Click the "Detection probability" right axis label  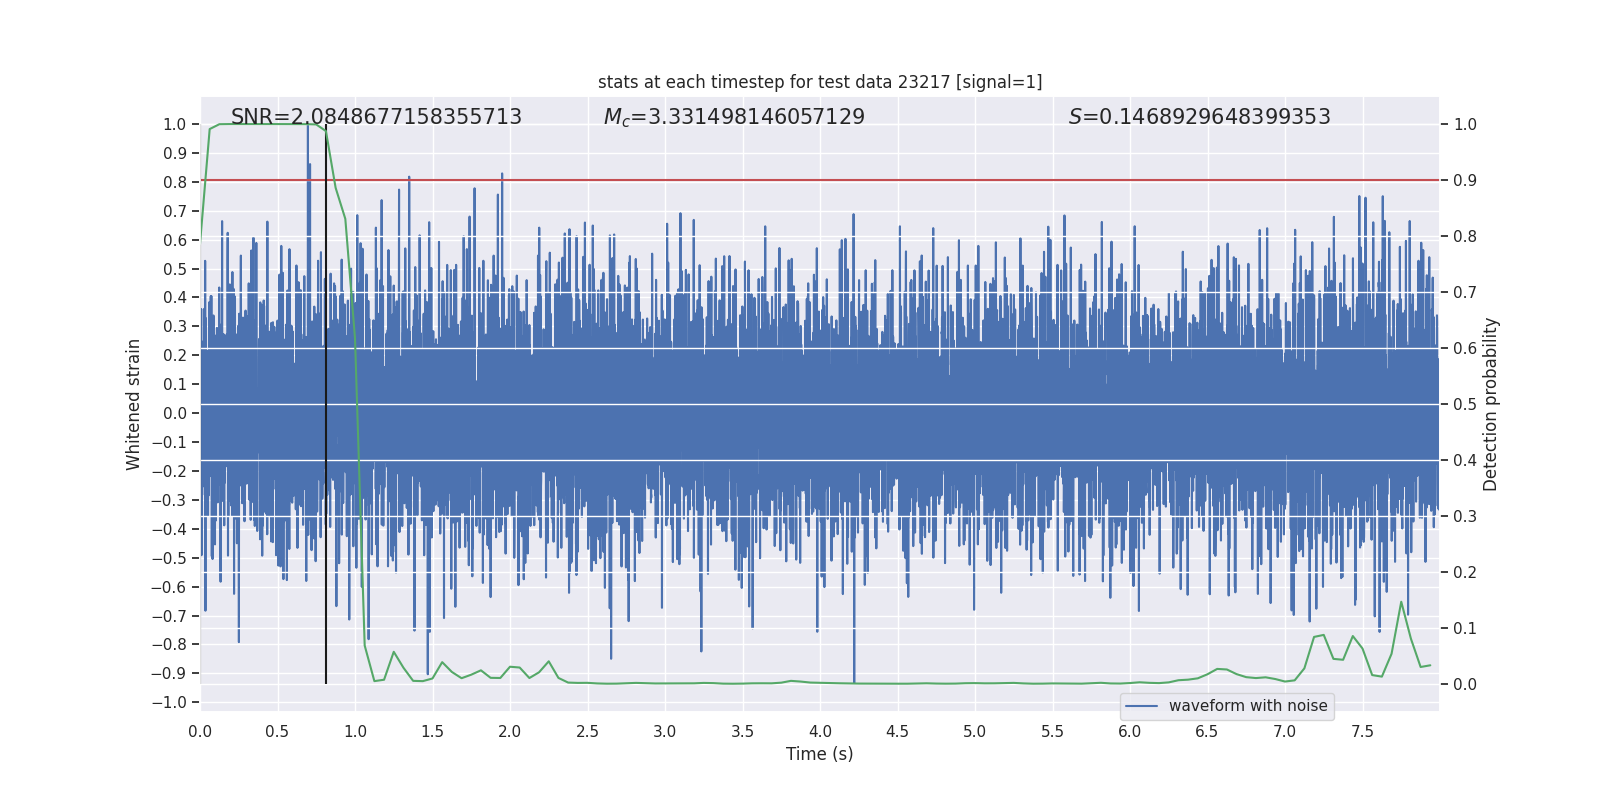tap(1491, 404)
